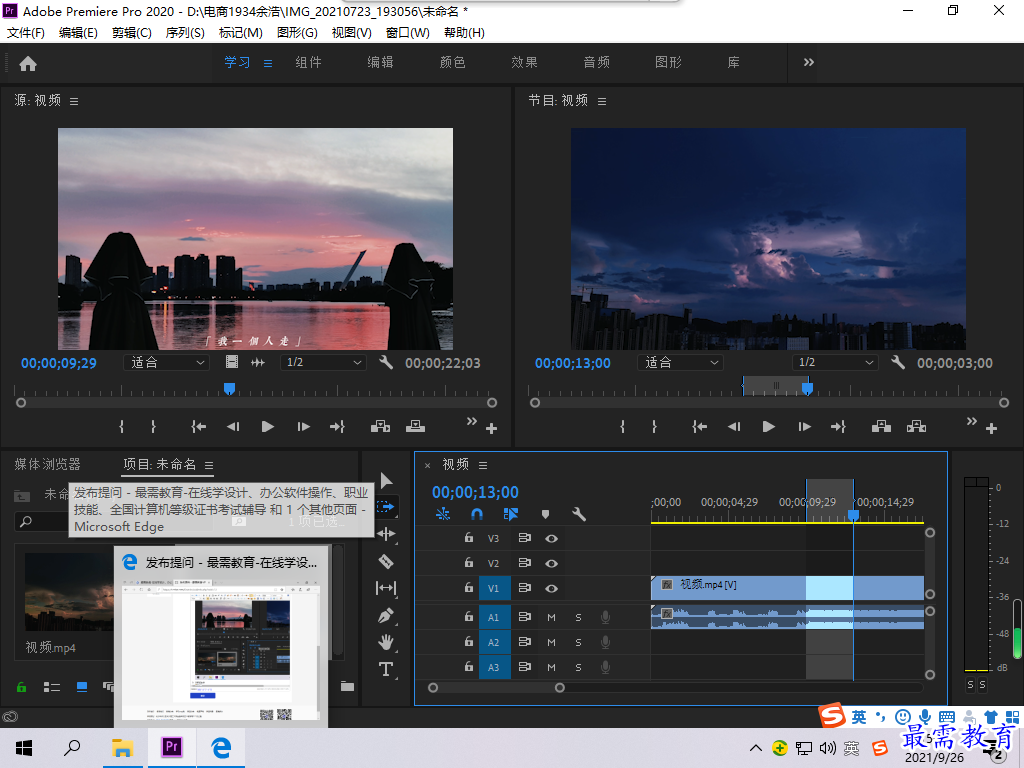This screenshot has width=1024, height=768.
Task: Play the Source monitor clip
Action: [x=267, y=427]
